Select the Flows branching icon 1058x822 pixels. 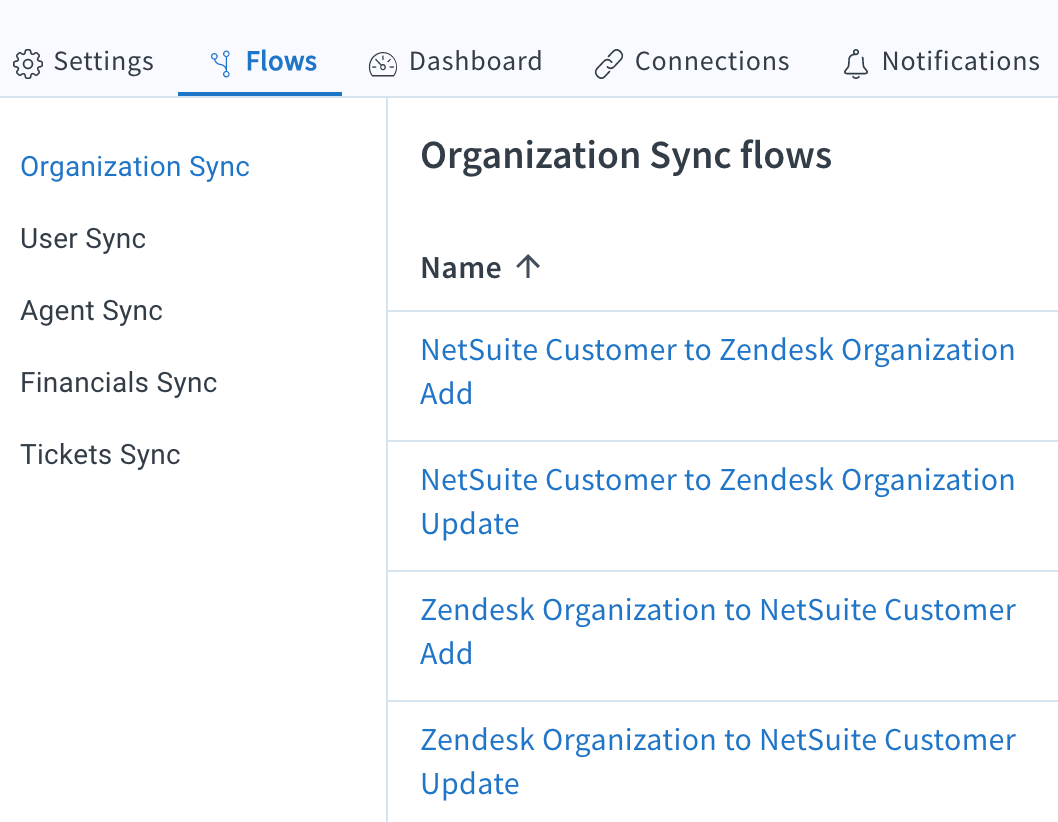tap(220, 60)
